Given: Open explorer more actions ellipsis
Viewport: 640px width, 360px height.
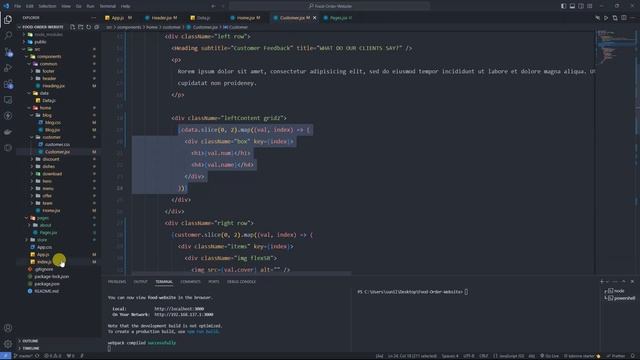Looking at the screenshot, I should tap(93, 18).
